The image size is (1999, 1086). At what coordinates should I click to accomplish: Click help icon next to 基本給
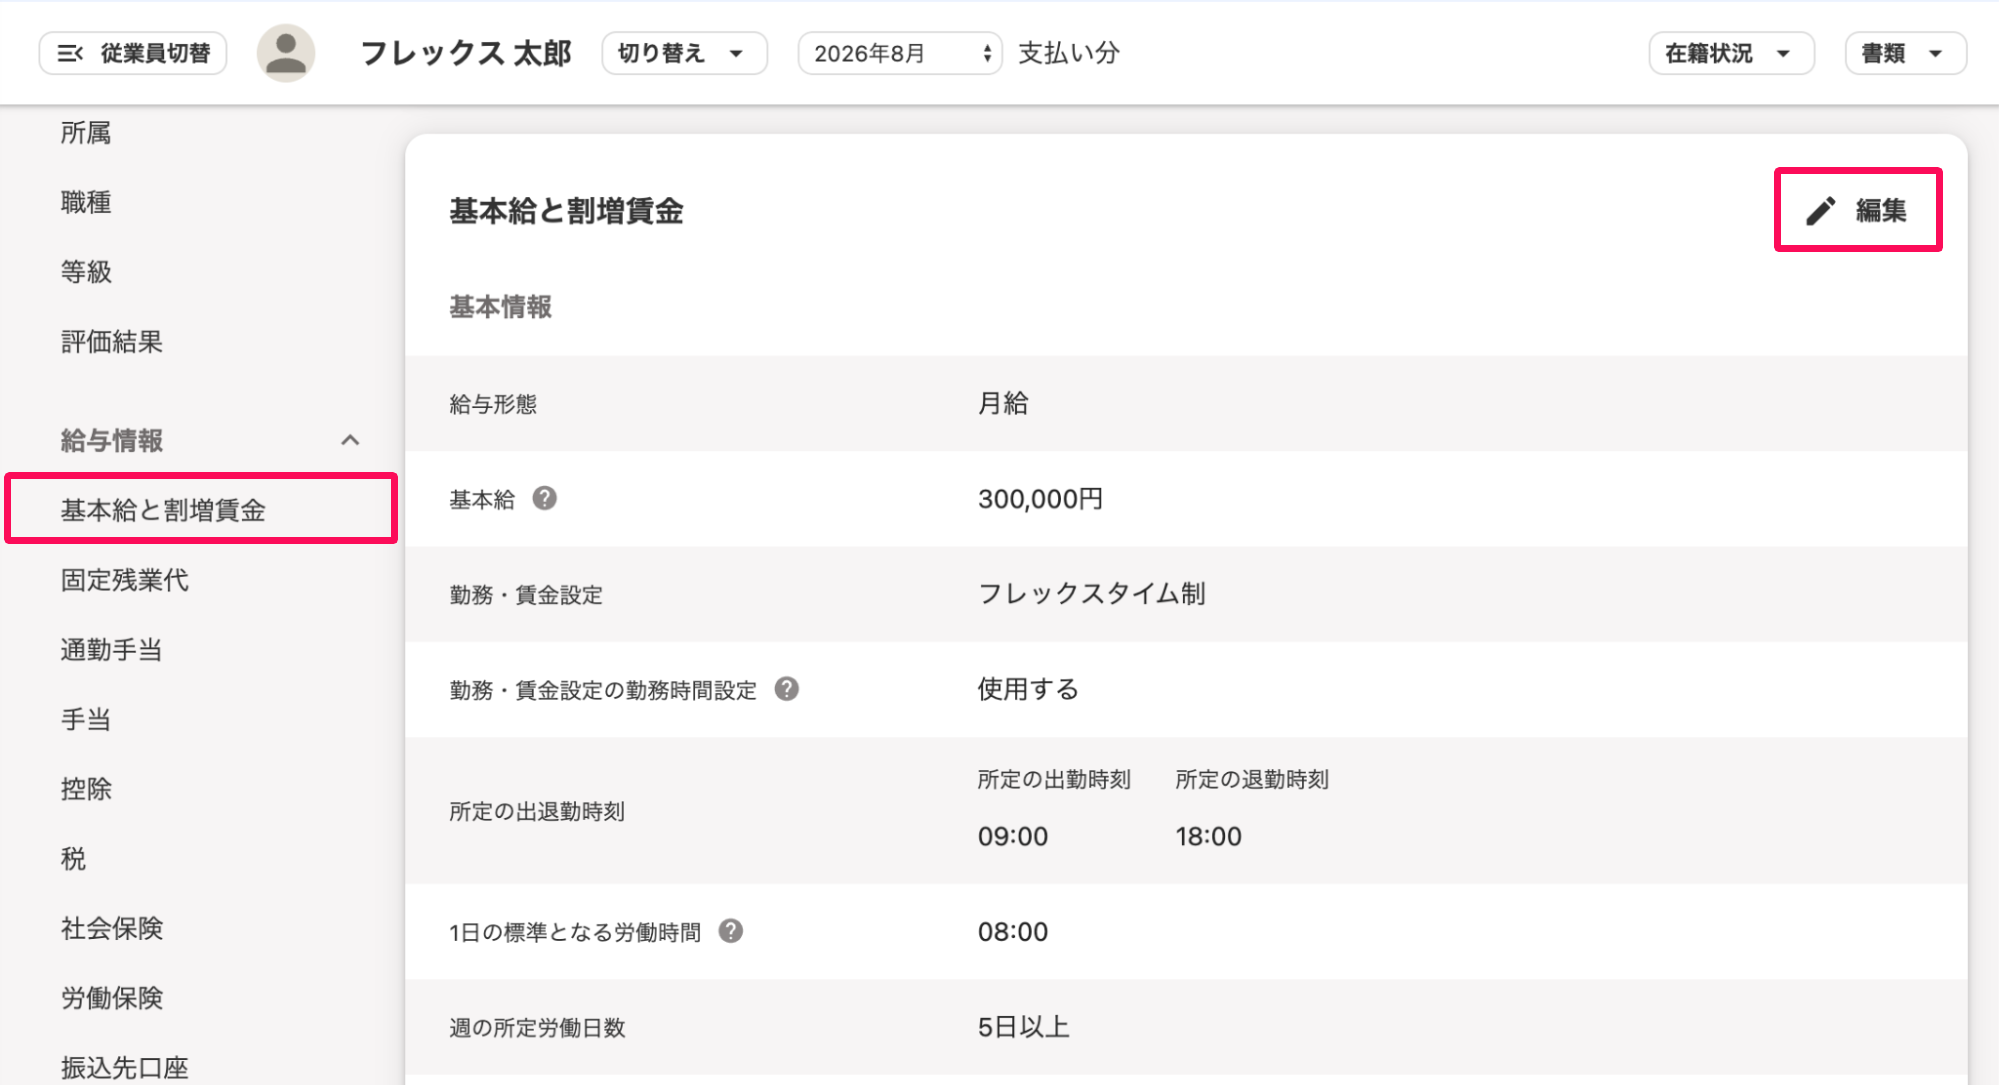544,498
